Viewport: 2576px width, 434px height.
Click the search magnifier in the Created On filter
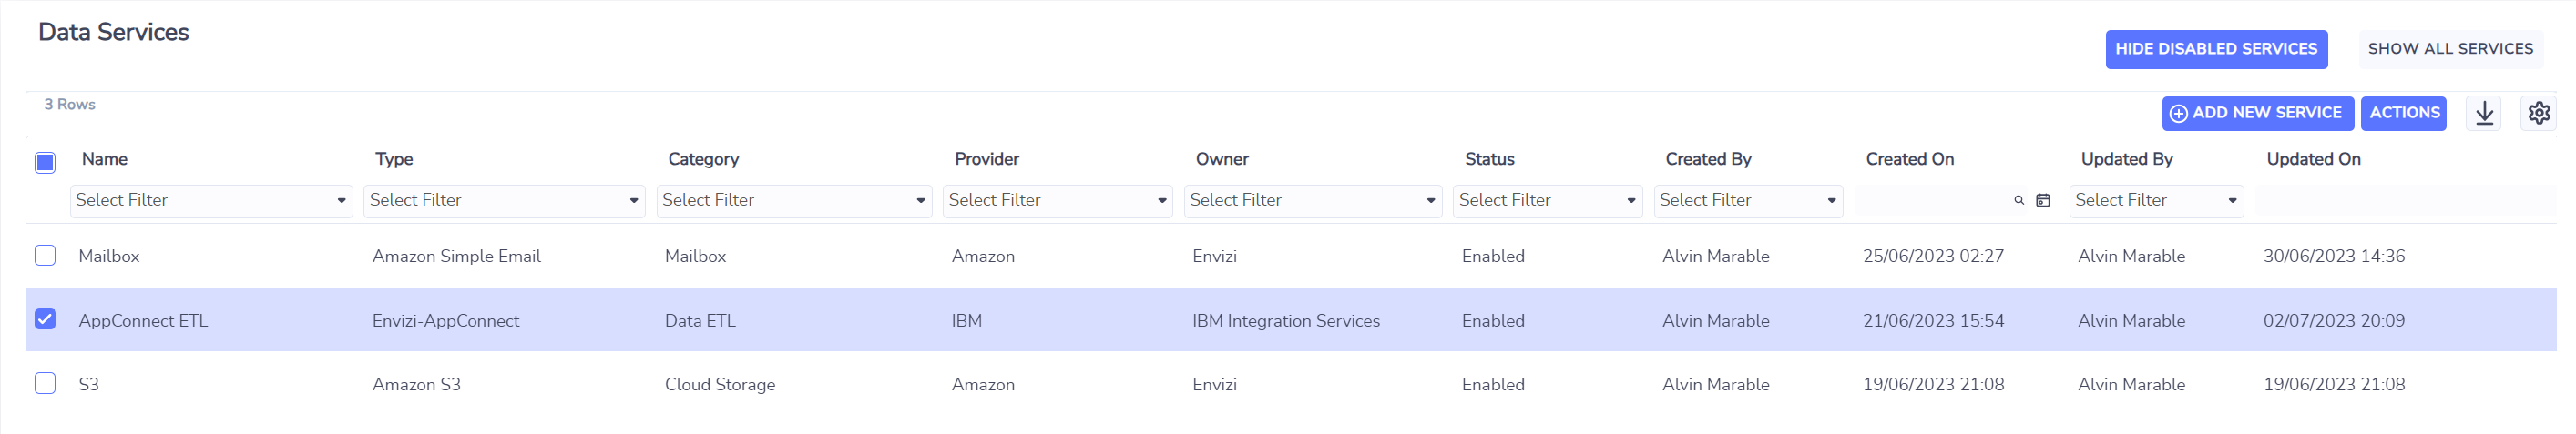pos(2018,201)
